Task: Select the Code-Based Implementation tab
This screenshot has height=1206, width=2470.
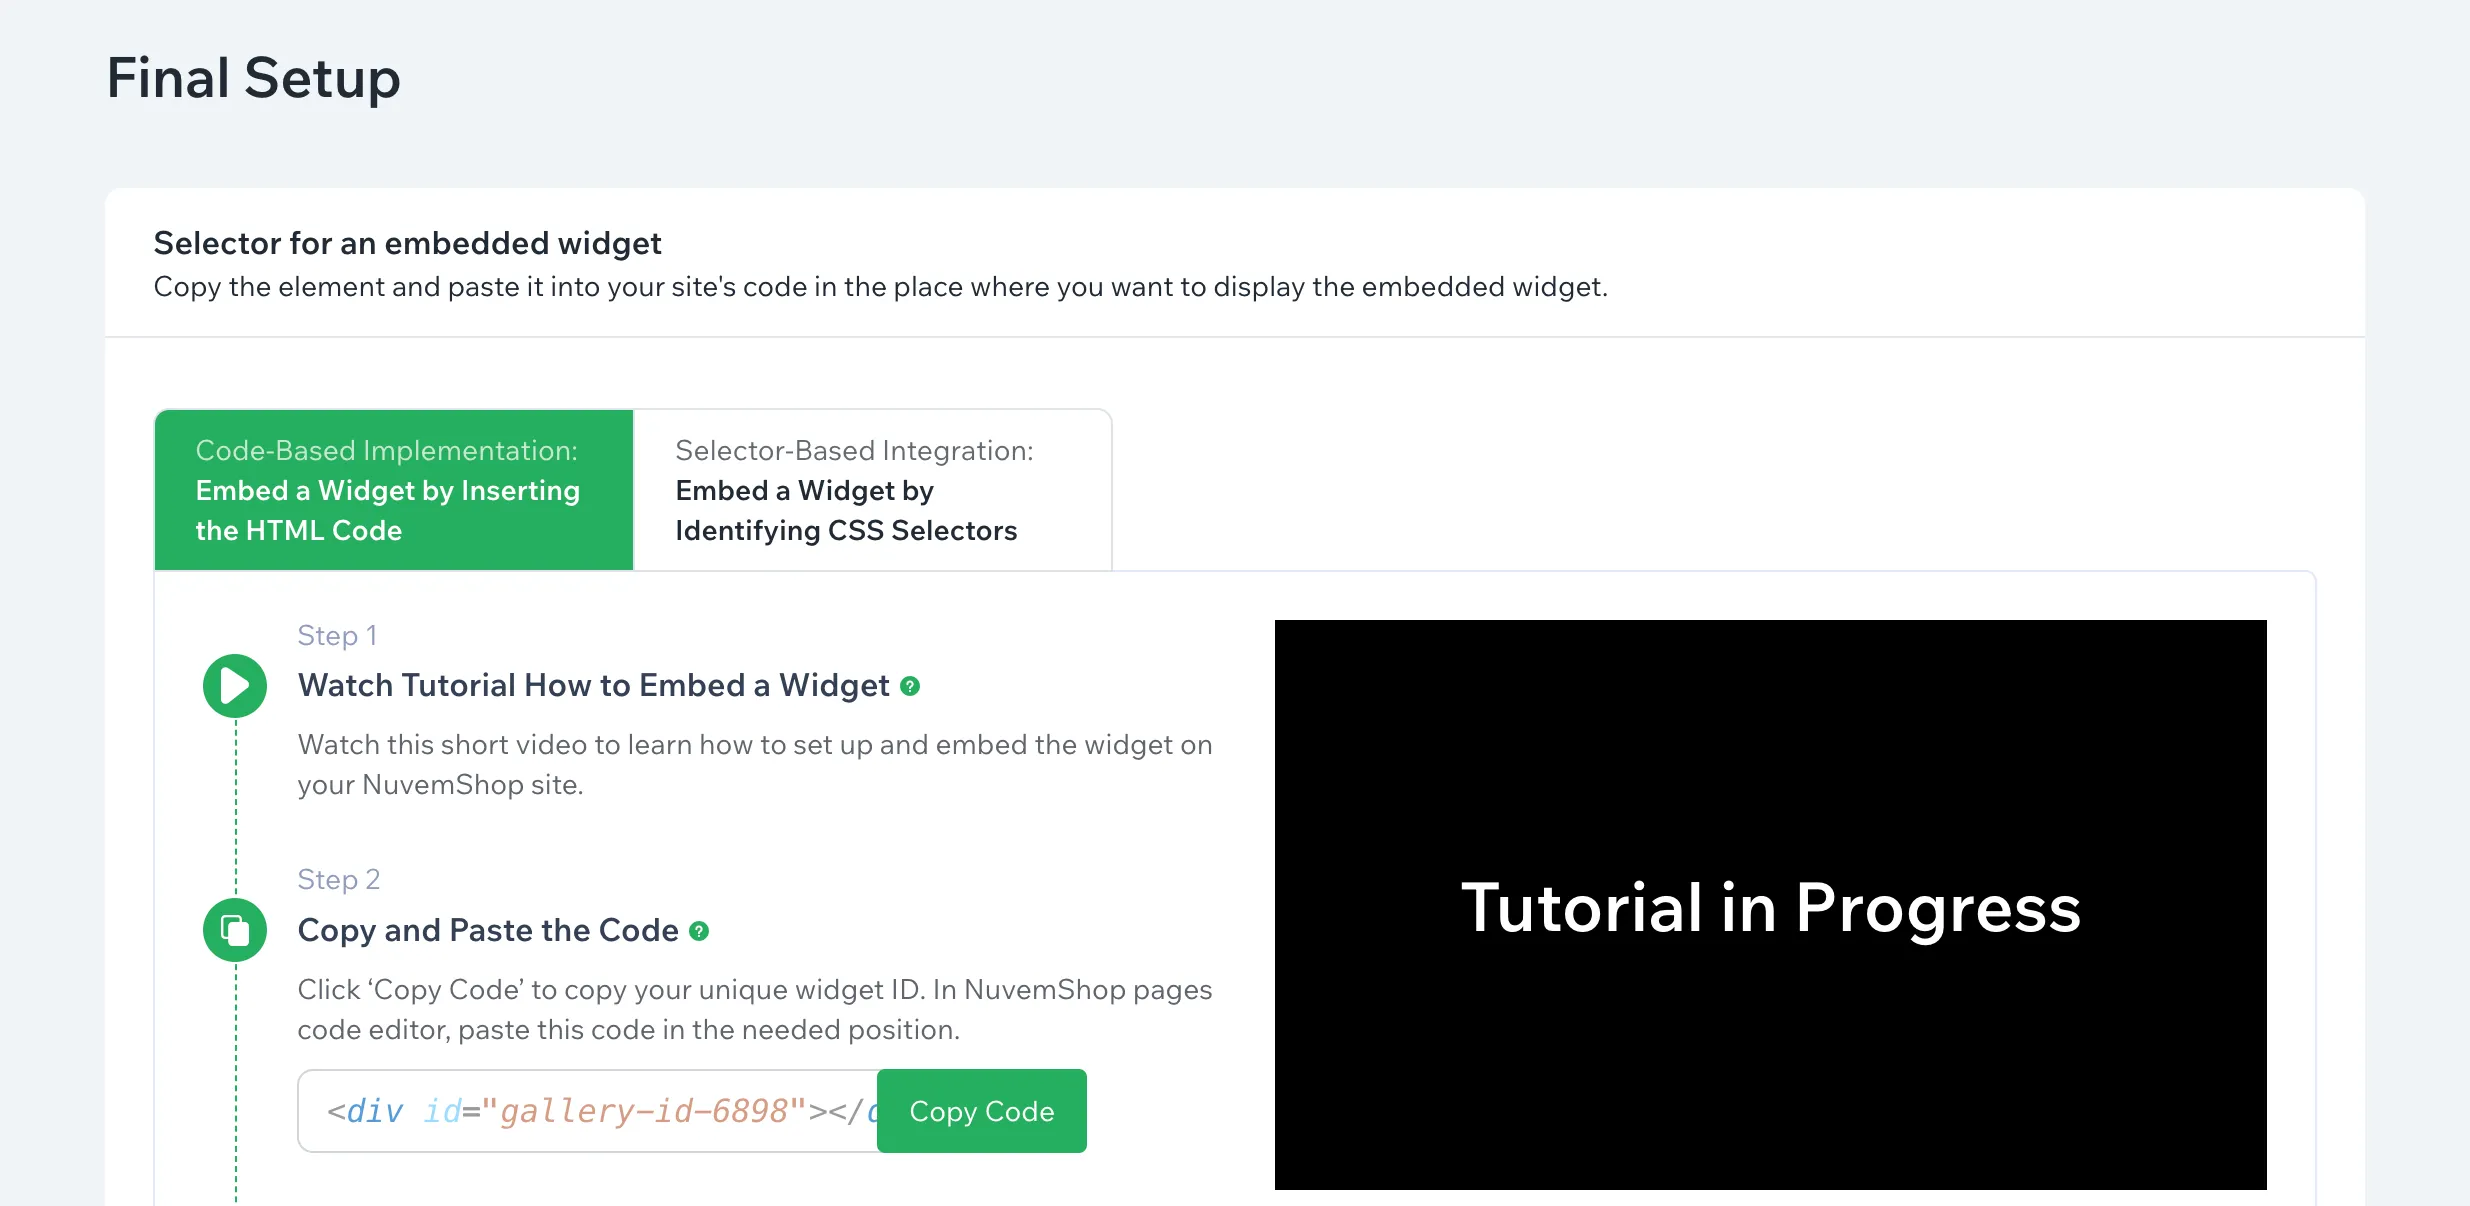Action: pyautogui.click(x=393, y=490)
